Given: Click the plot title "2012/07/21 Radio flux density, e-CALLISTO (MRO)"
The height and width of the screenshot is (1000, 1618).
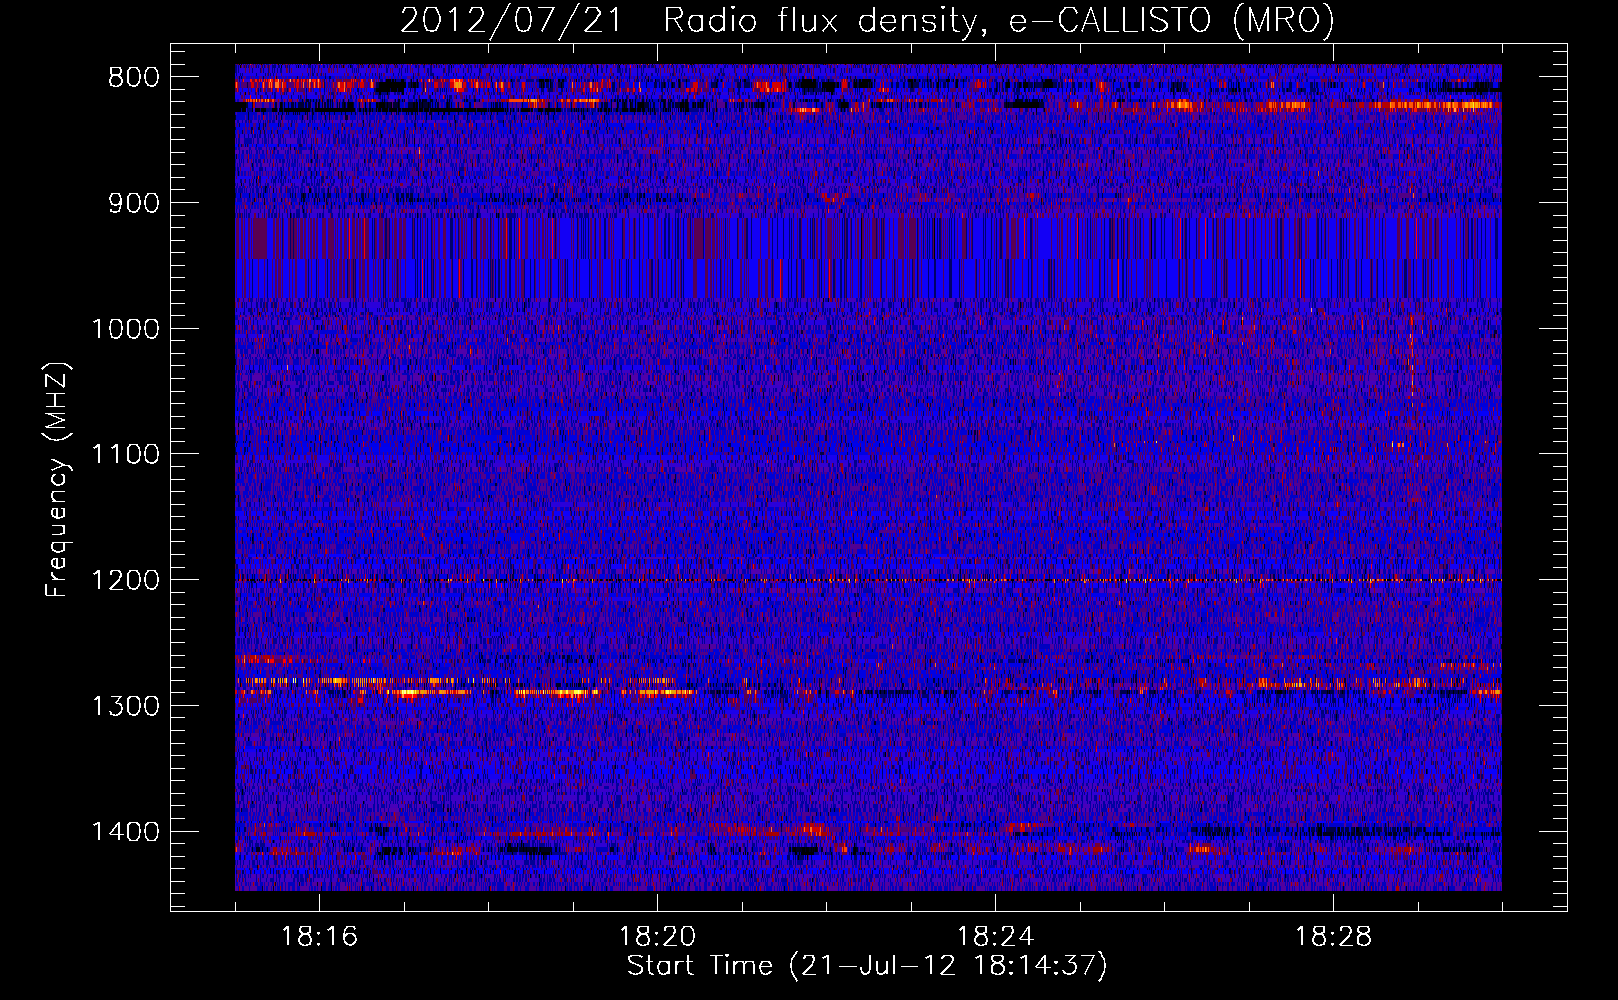Looking at the screenshot, I should tap(867, 20).
